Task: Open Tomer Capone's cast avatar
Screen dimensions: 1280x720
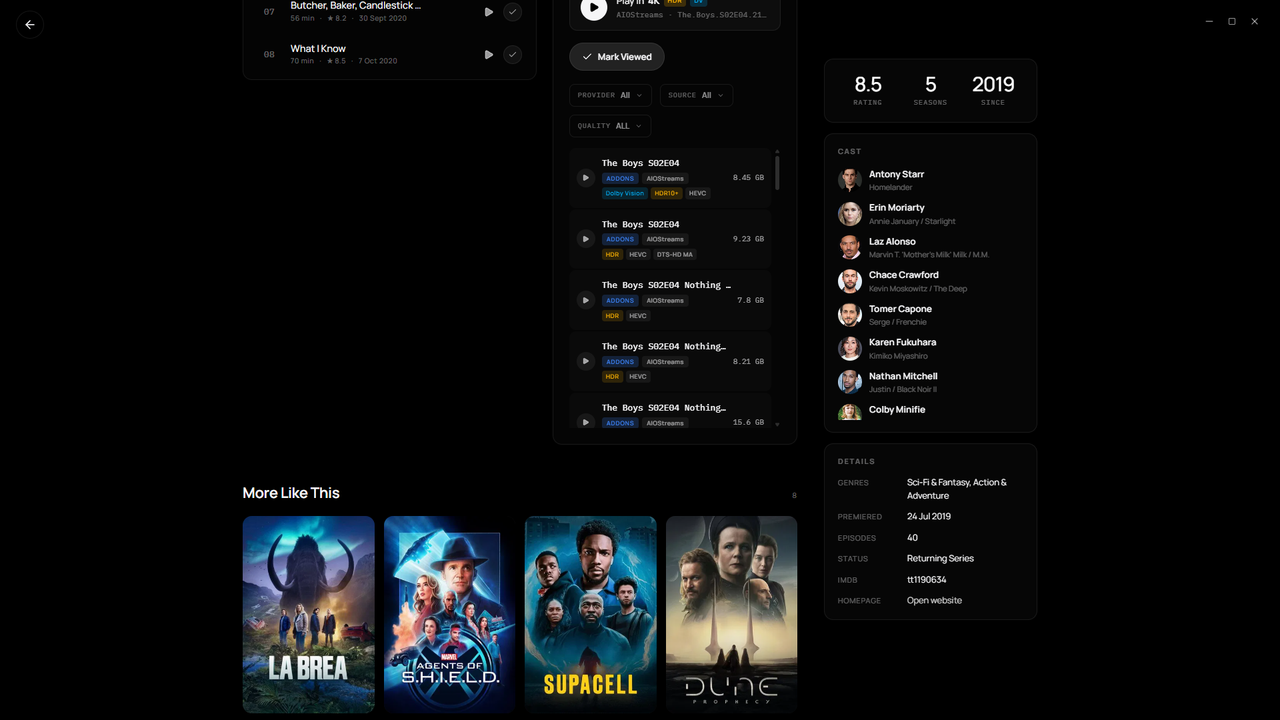Action: tap(850, 315)
